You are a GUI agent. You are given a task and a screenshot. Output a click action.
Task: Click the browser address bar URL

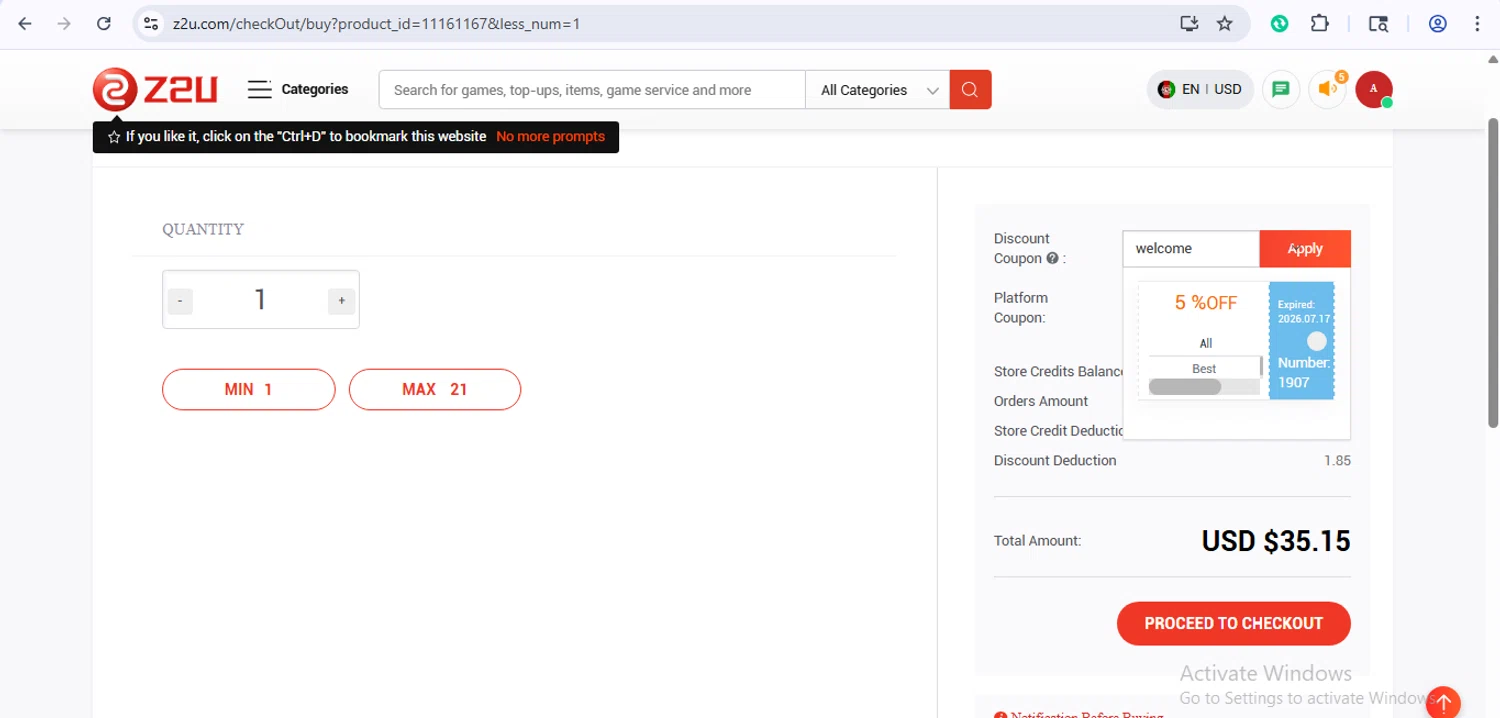coord(376,24)
